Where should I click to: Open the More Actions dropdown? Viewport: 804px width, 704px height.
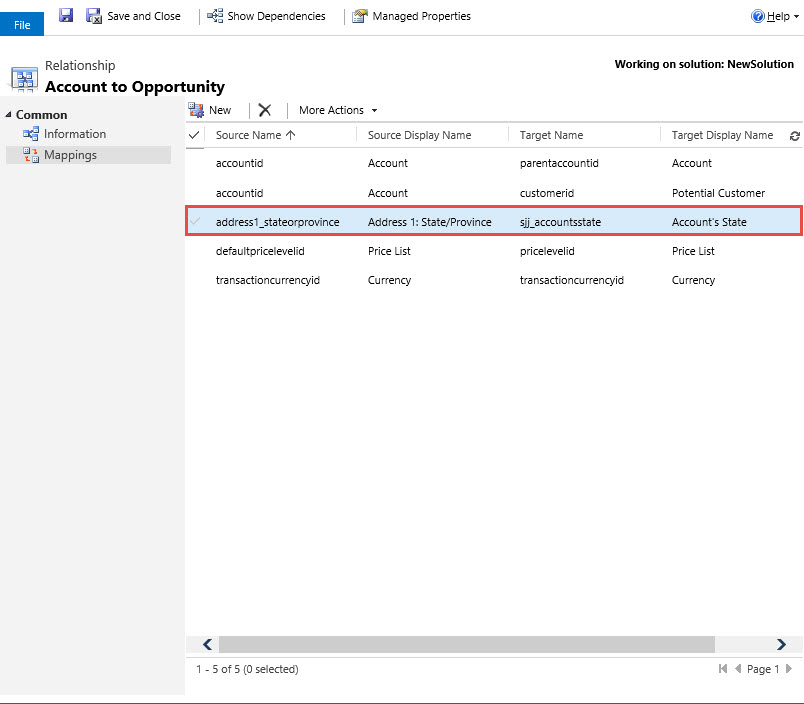pos(338,110)
